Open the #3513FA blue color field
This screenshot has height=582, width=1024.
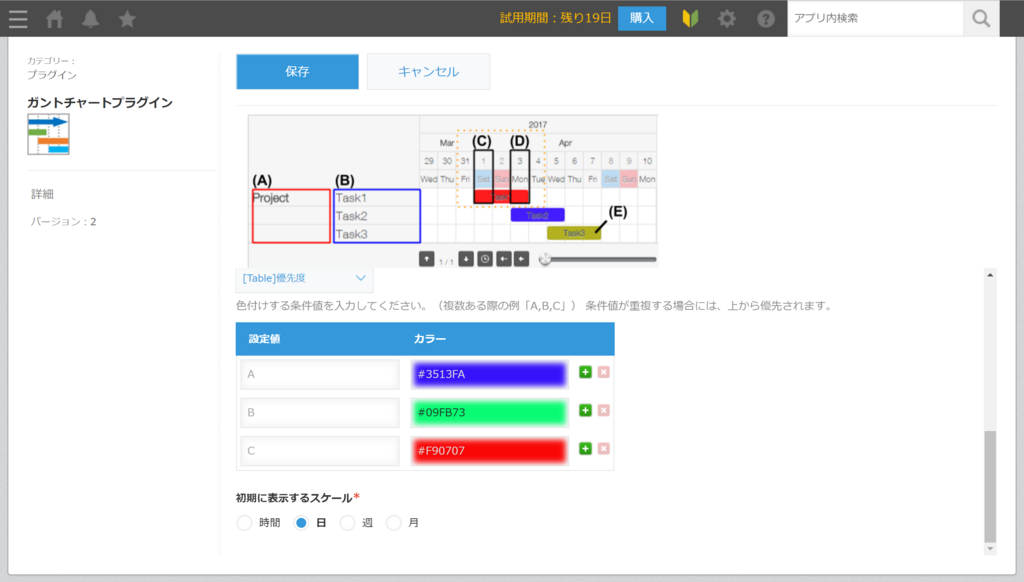click(489, 374)
